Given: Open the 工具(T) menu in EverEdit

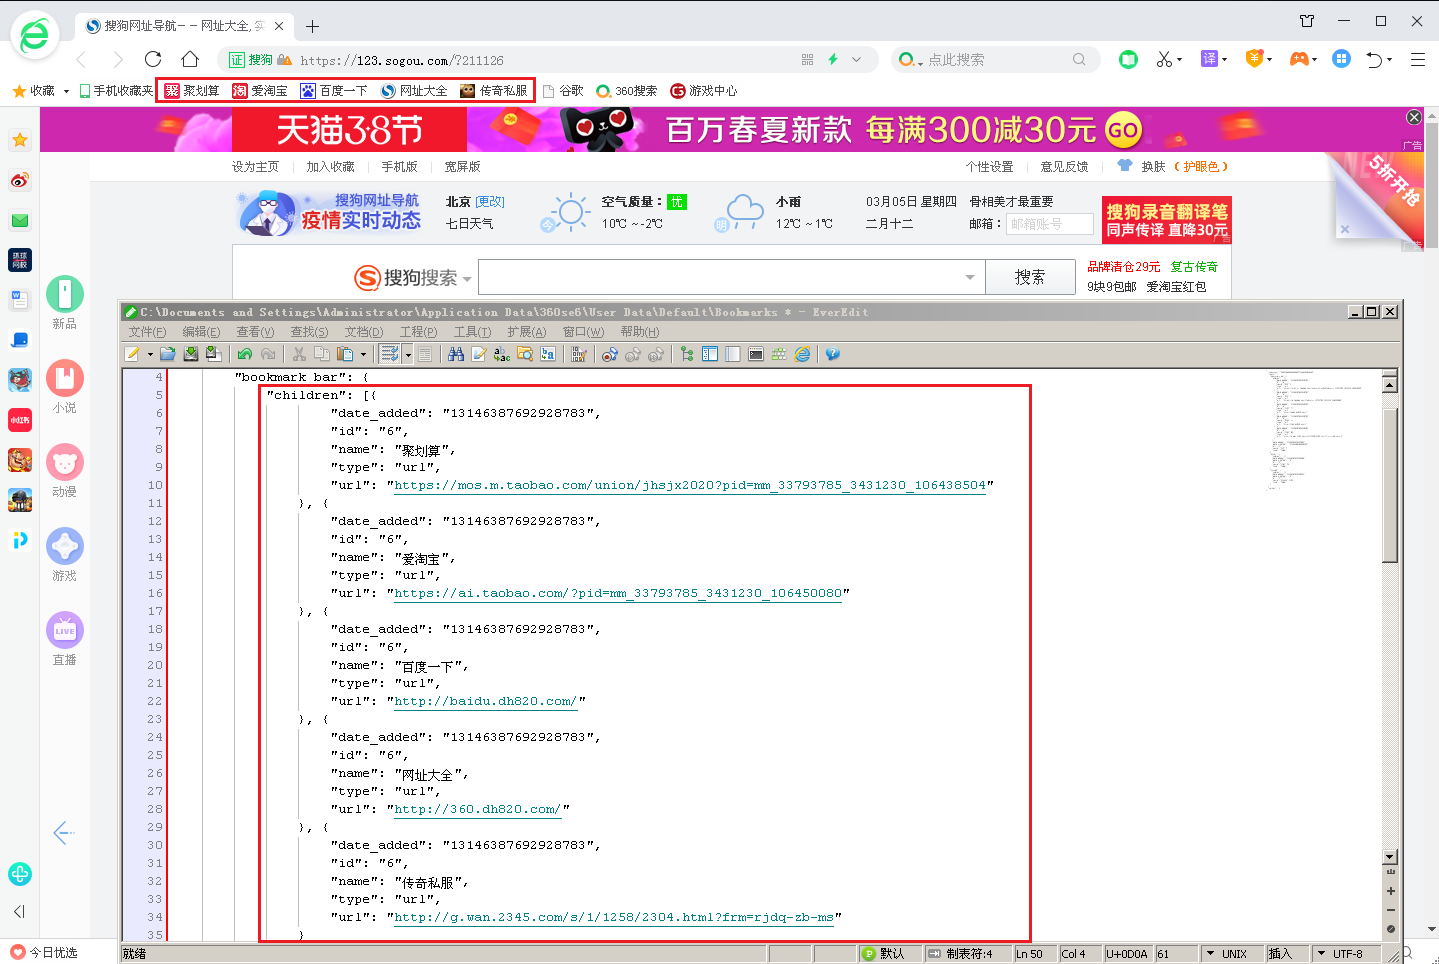Looking at the screenshot, I should point(472,332).
